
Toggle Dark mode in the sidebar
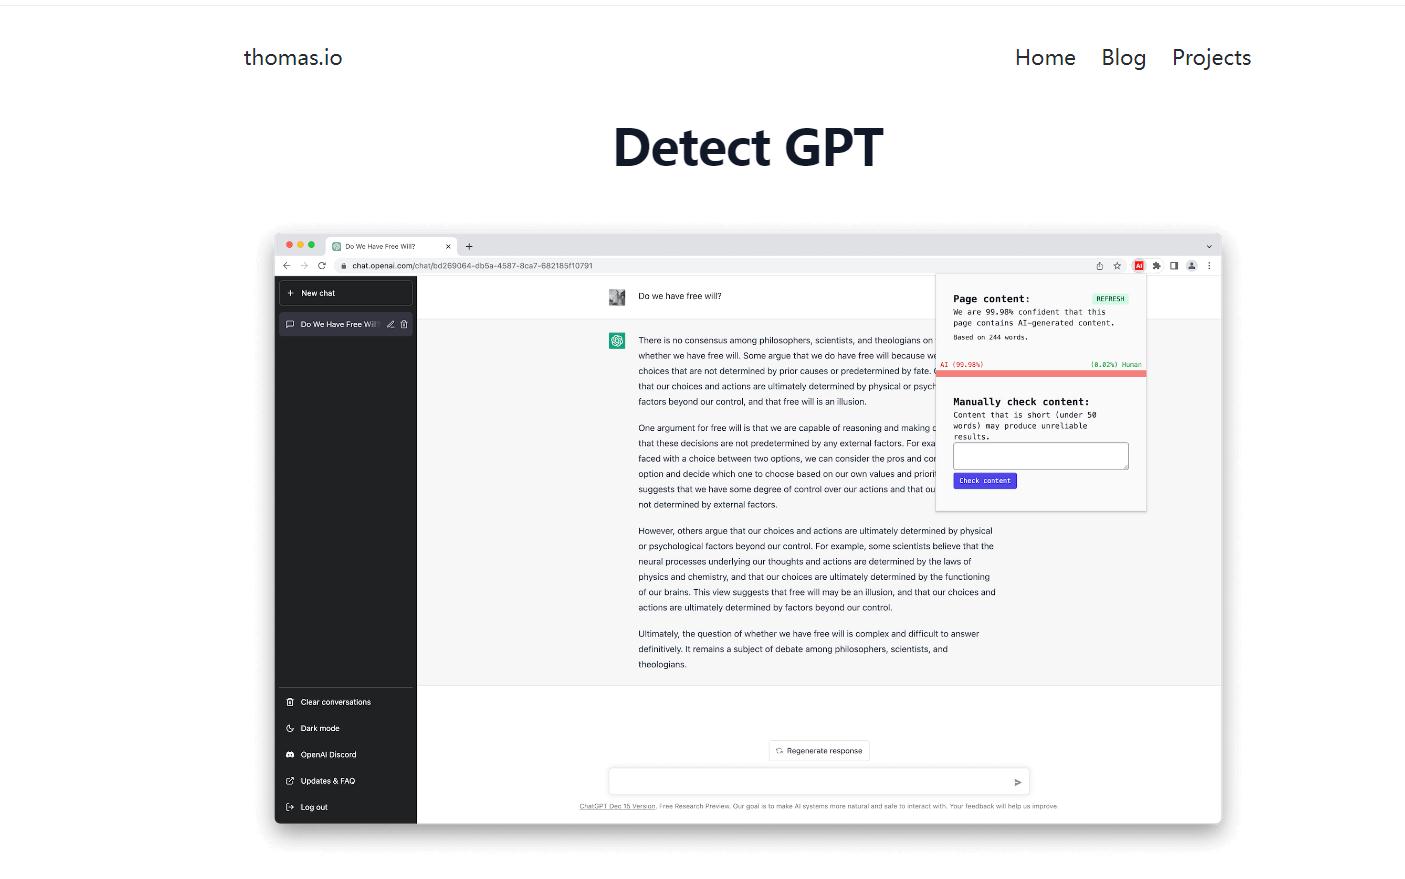[320, 728]
